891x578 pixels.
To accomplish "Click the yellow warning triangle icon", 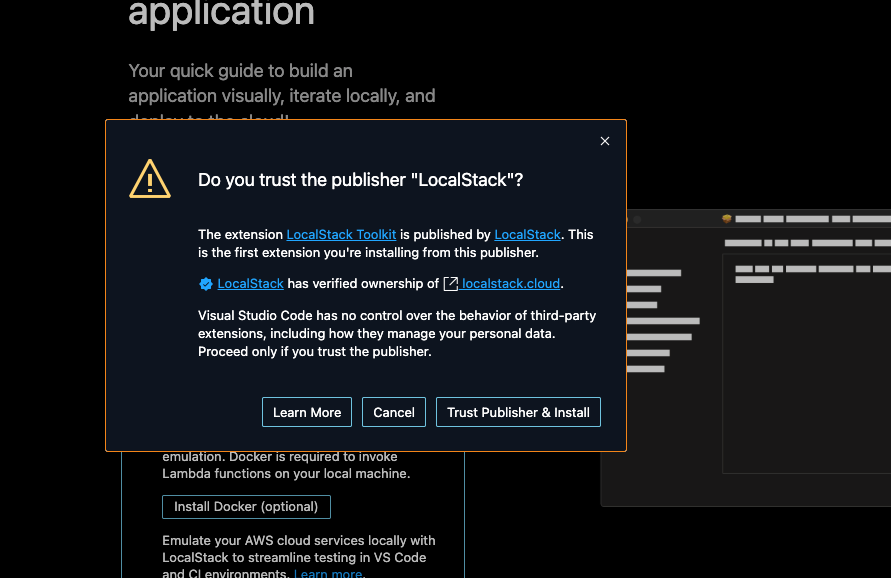I will (x=150, y=179).
